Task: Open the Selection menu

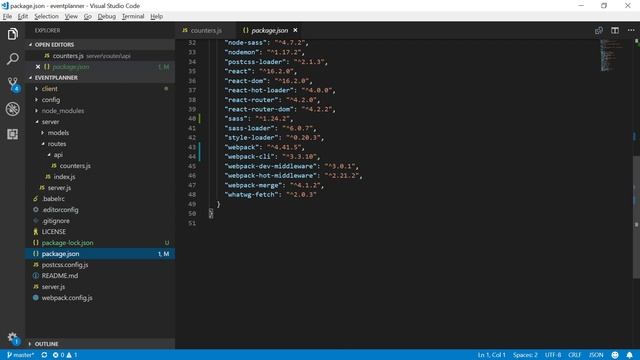Action: (x=46, y=16)
